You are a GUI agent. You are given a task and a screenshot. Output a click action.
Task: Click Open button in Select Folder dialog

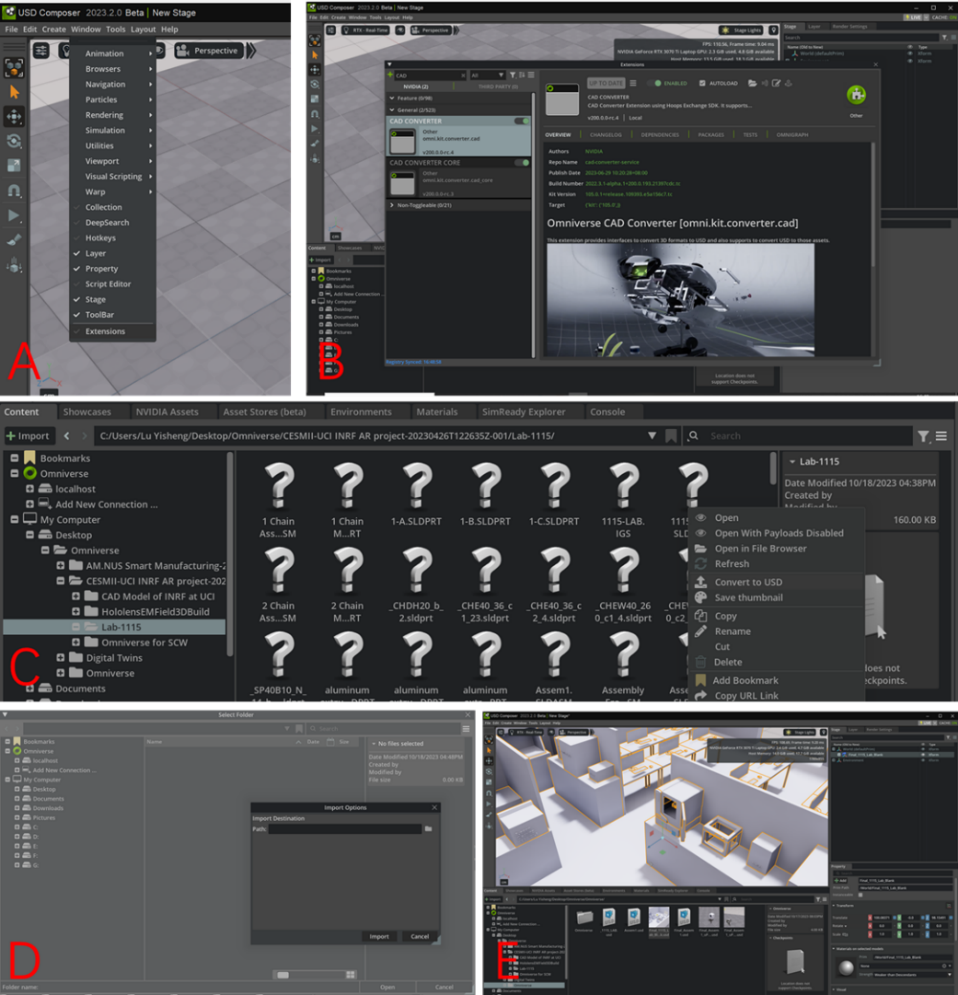pos(388,987)
